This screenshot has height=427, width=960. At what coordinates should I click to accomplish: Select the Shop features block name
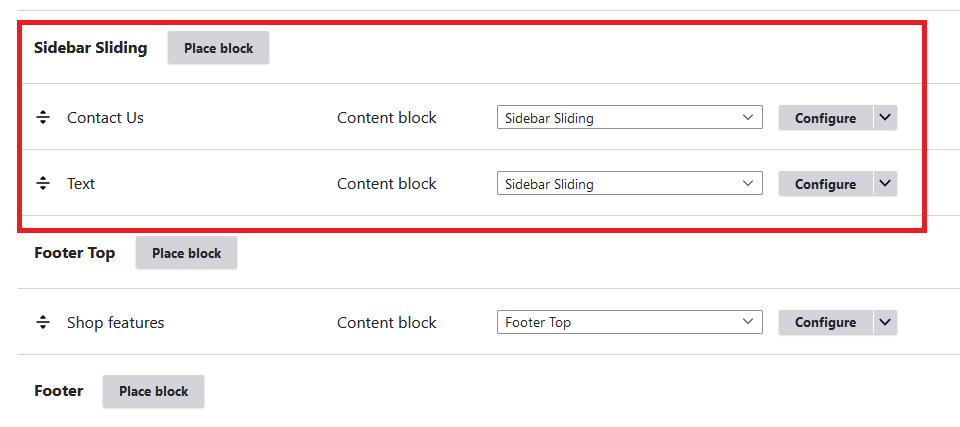pos(115,323)
